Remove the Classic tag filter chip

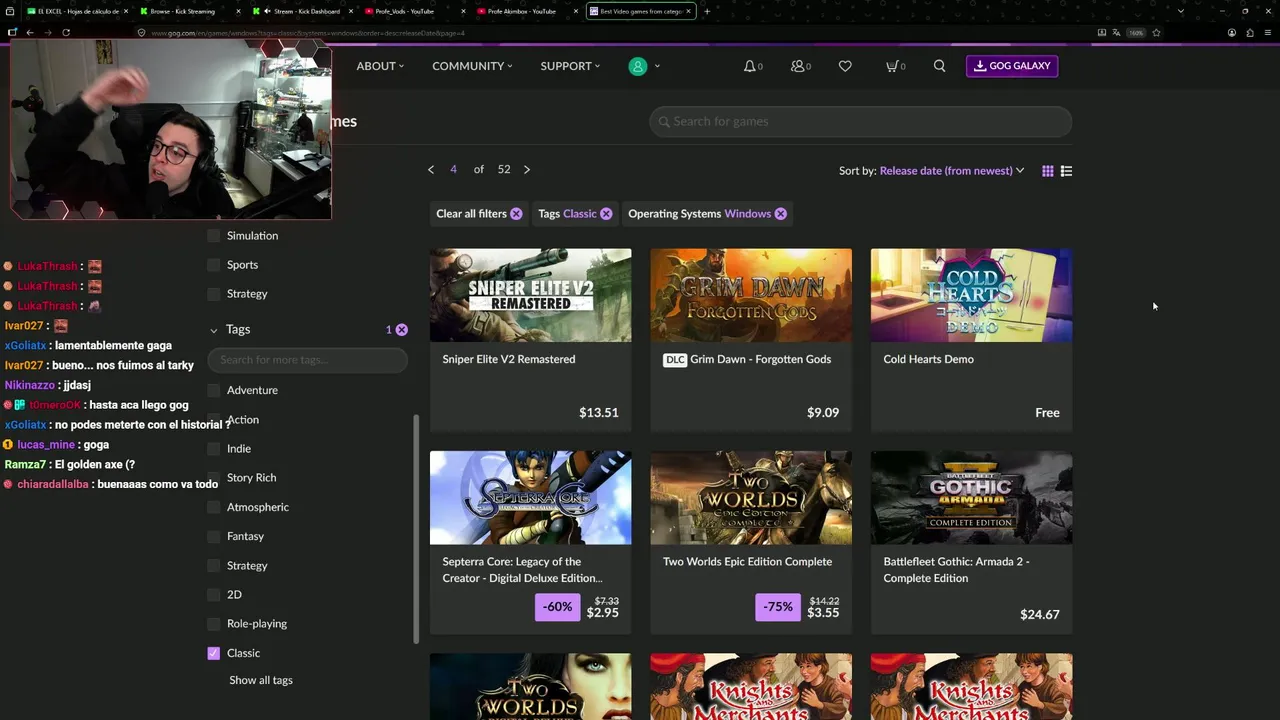(606, 214)
